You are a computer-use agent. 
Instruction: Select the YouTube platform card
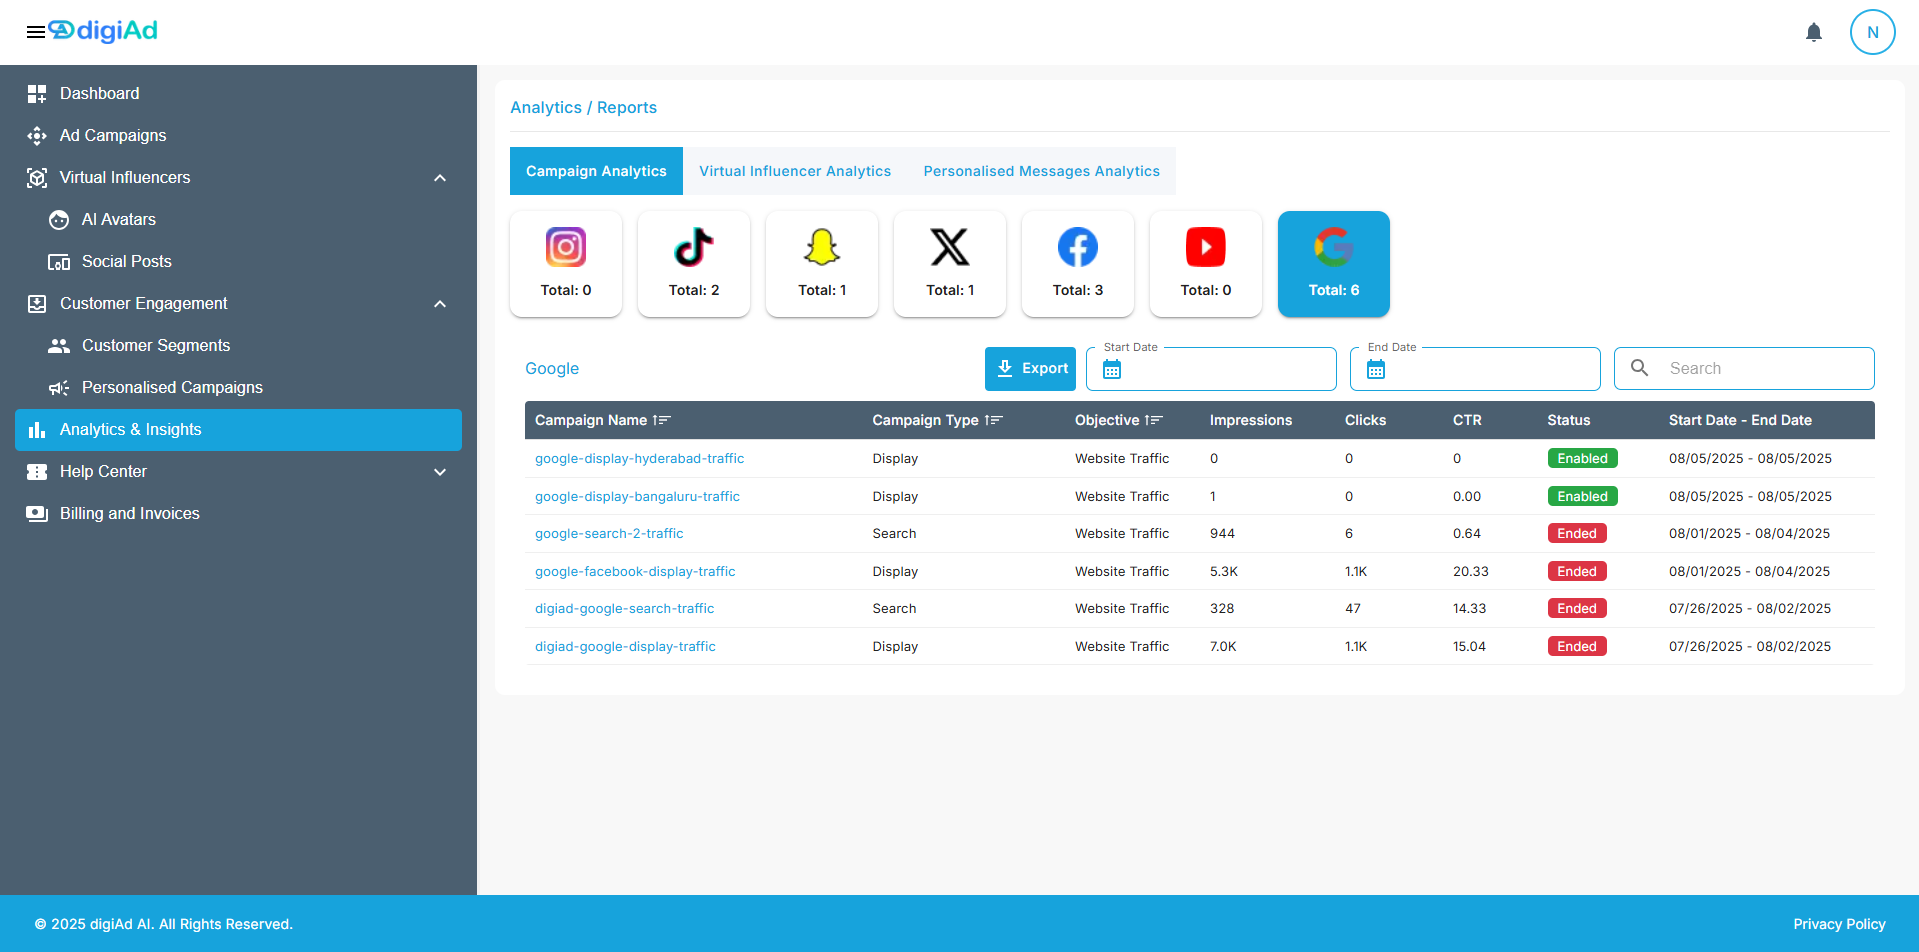coord(1206,264)
